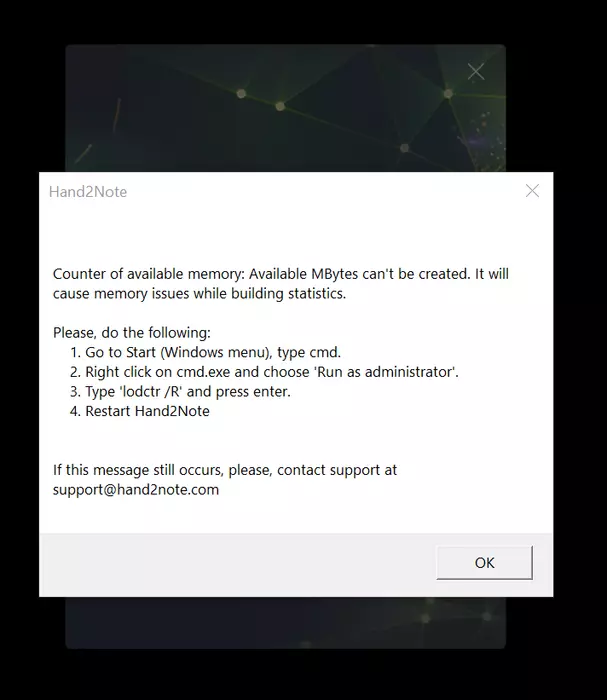Close the Hand2Note error dialog
This screenshot has height=700, width=607.
tap(532, 191)
